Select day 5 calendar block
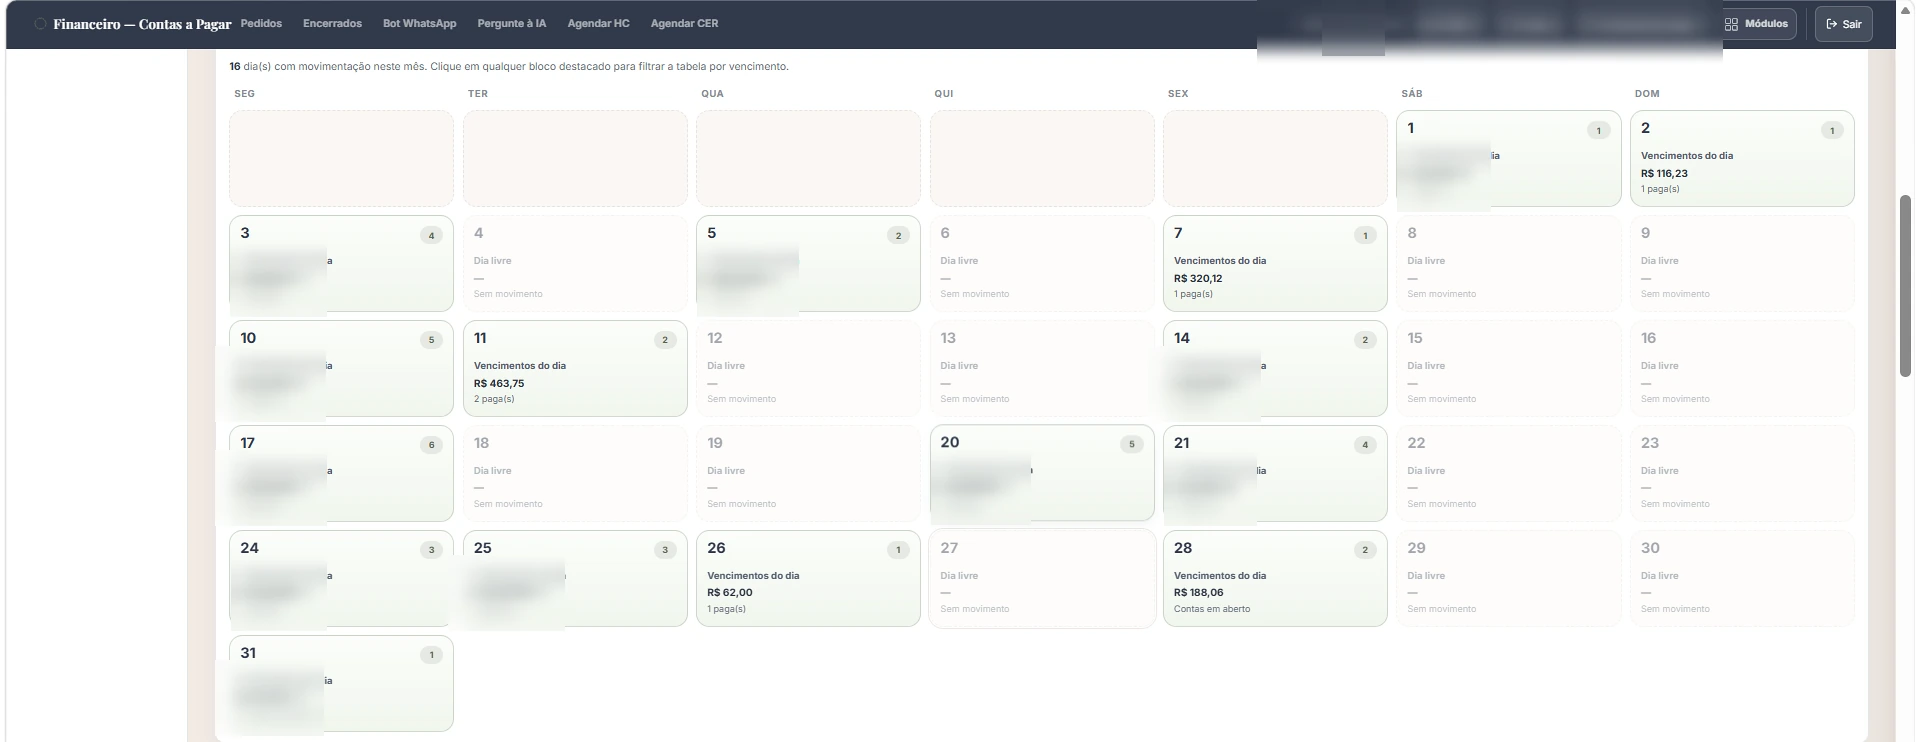The height and width of the screenshot is (742, 1917). pyautogui.click(x=808, y=263)
